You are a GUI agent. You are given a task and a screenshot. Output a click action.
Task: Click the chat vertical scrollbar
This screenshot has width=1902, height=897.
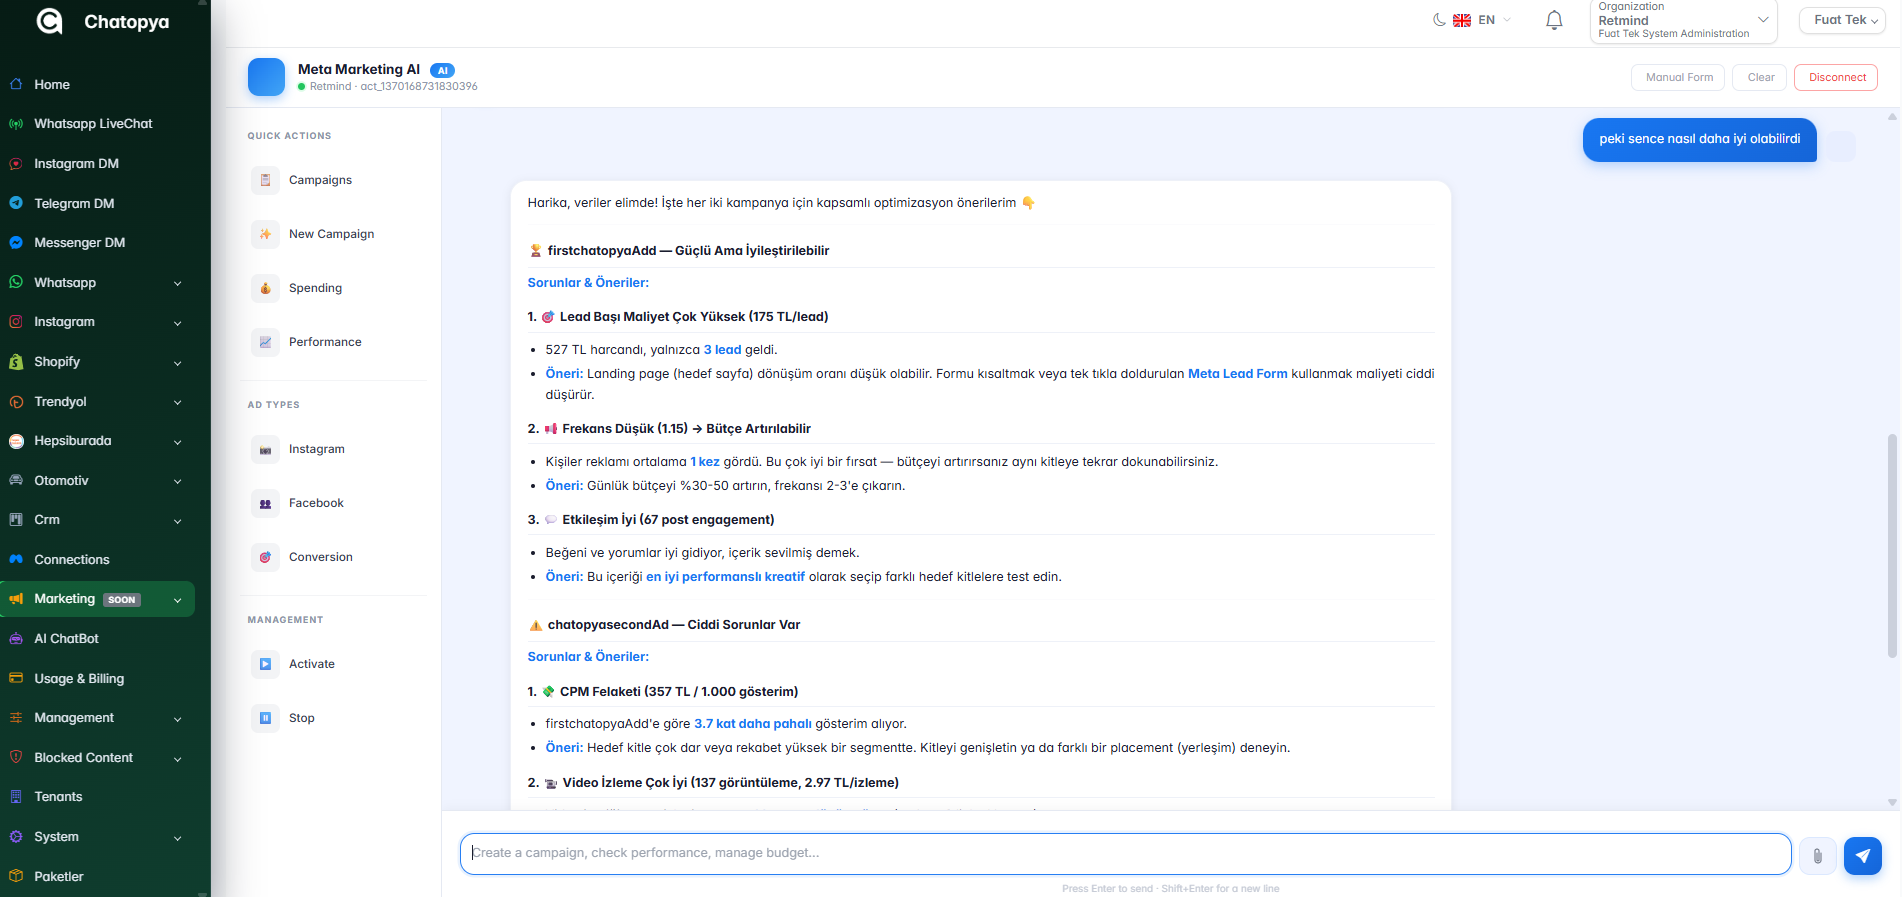click(x=1891, y=545)
